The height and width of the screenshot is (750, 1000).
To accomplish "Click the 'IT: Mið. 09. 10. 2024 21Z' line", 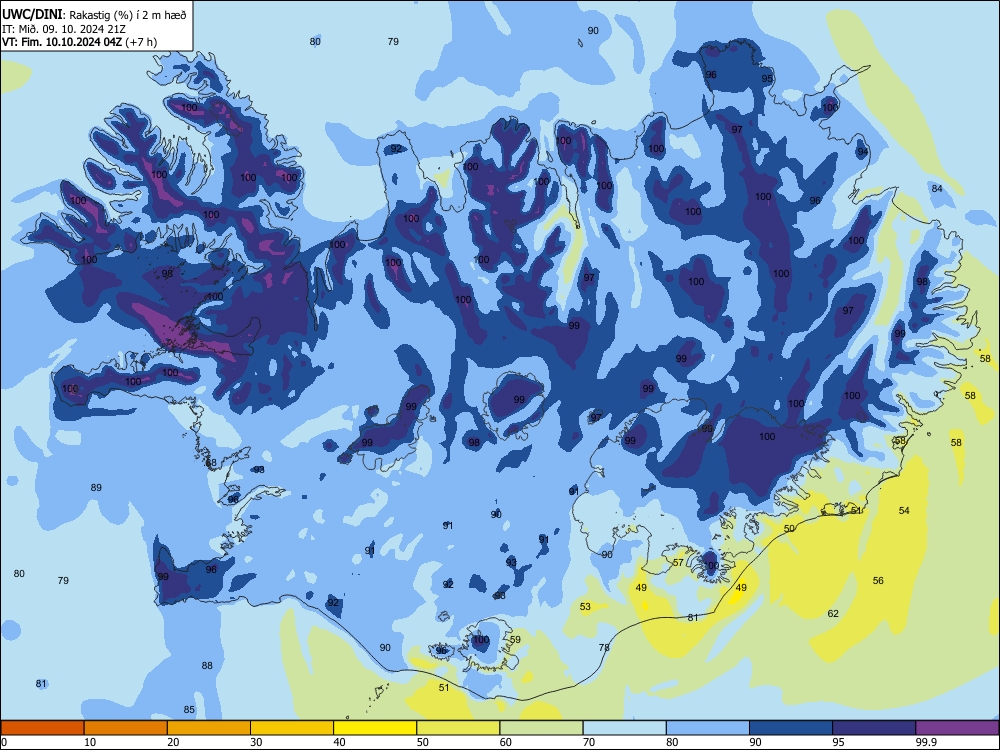I will click(64, 29).
